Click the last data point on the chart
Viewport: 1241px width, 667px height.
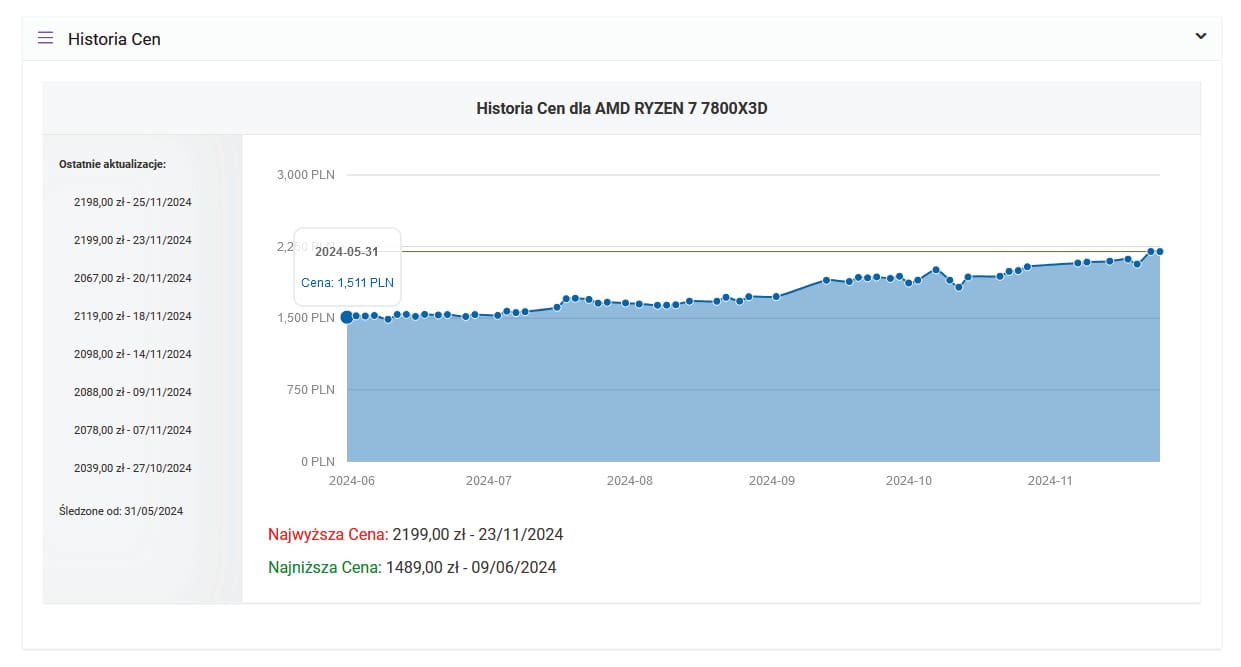(x=1160, y=251)
